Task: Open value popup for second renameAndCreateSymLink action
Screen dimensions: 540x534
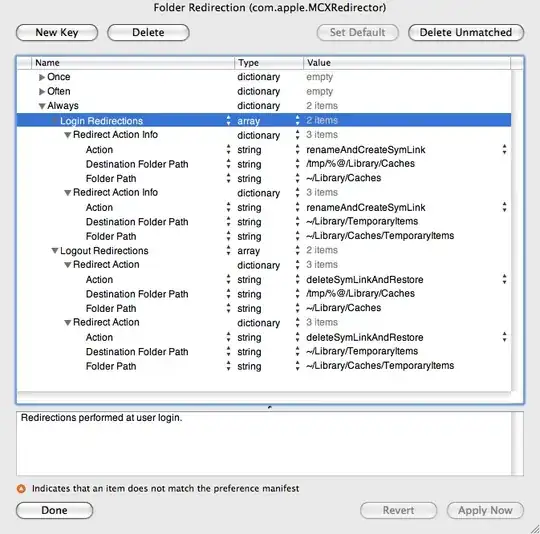Action: pyautogui.click(x=504, y=207)
